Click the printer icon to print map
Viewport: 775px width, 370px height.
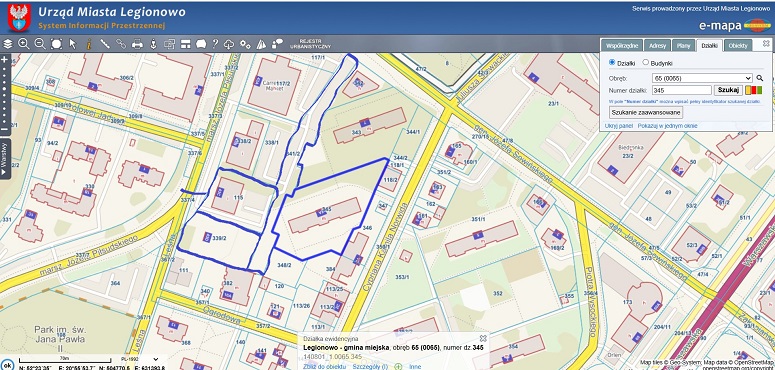point(137,44)
